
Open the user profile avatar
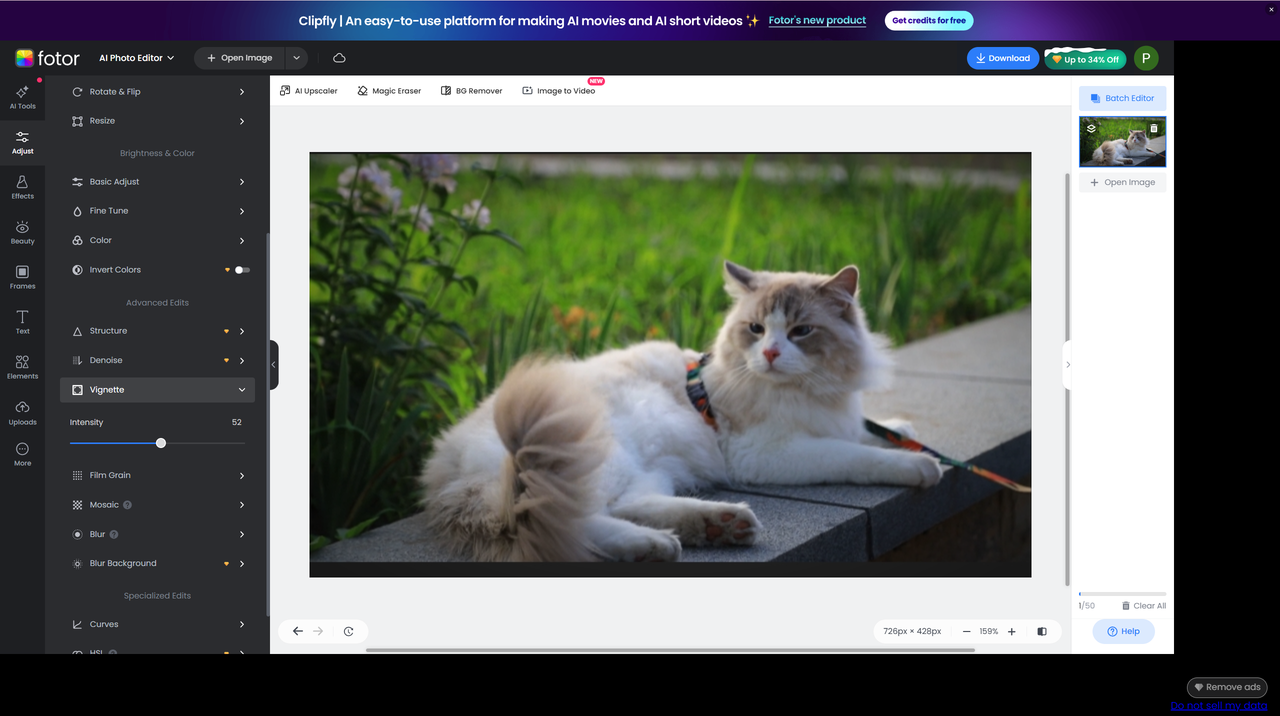click(x=1146, y=58)
